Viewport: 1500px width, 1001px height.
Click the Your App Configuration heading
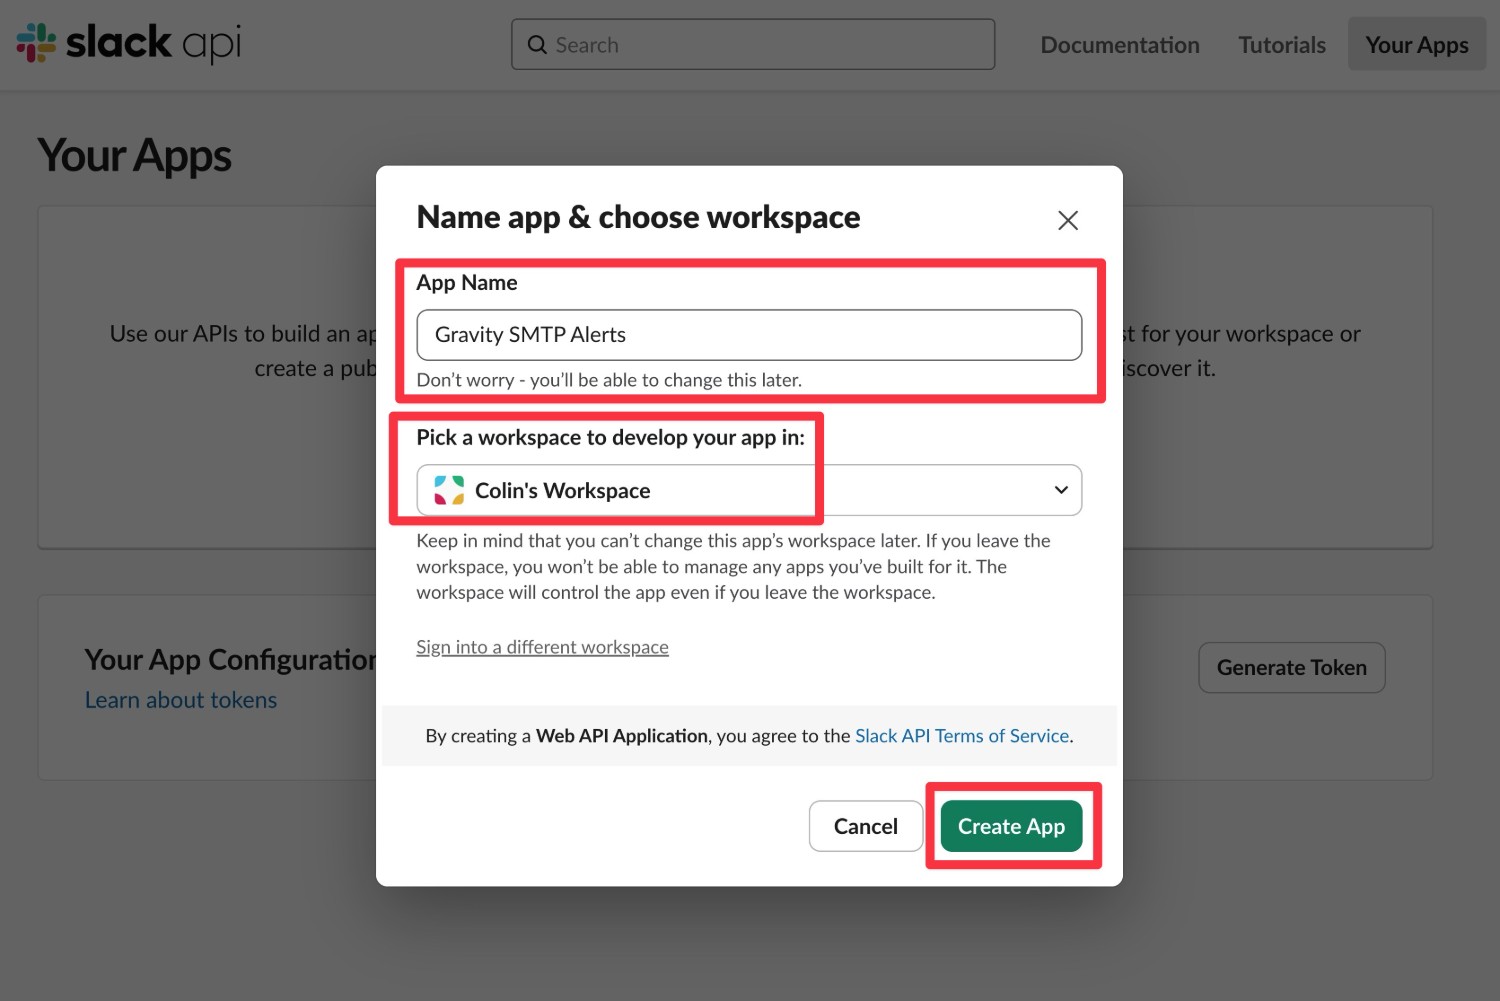coord(231,660)
